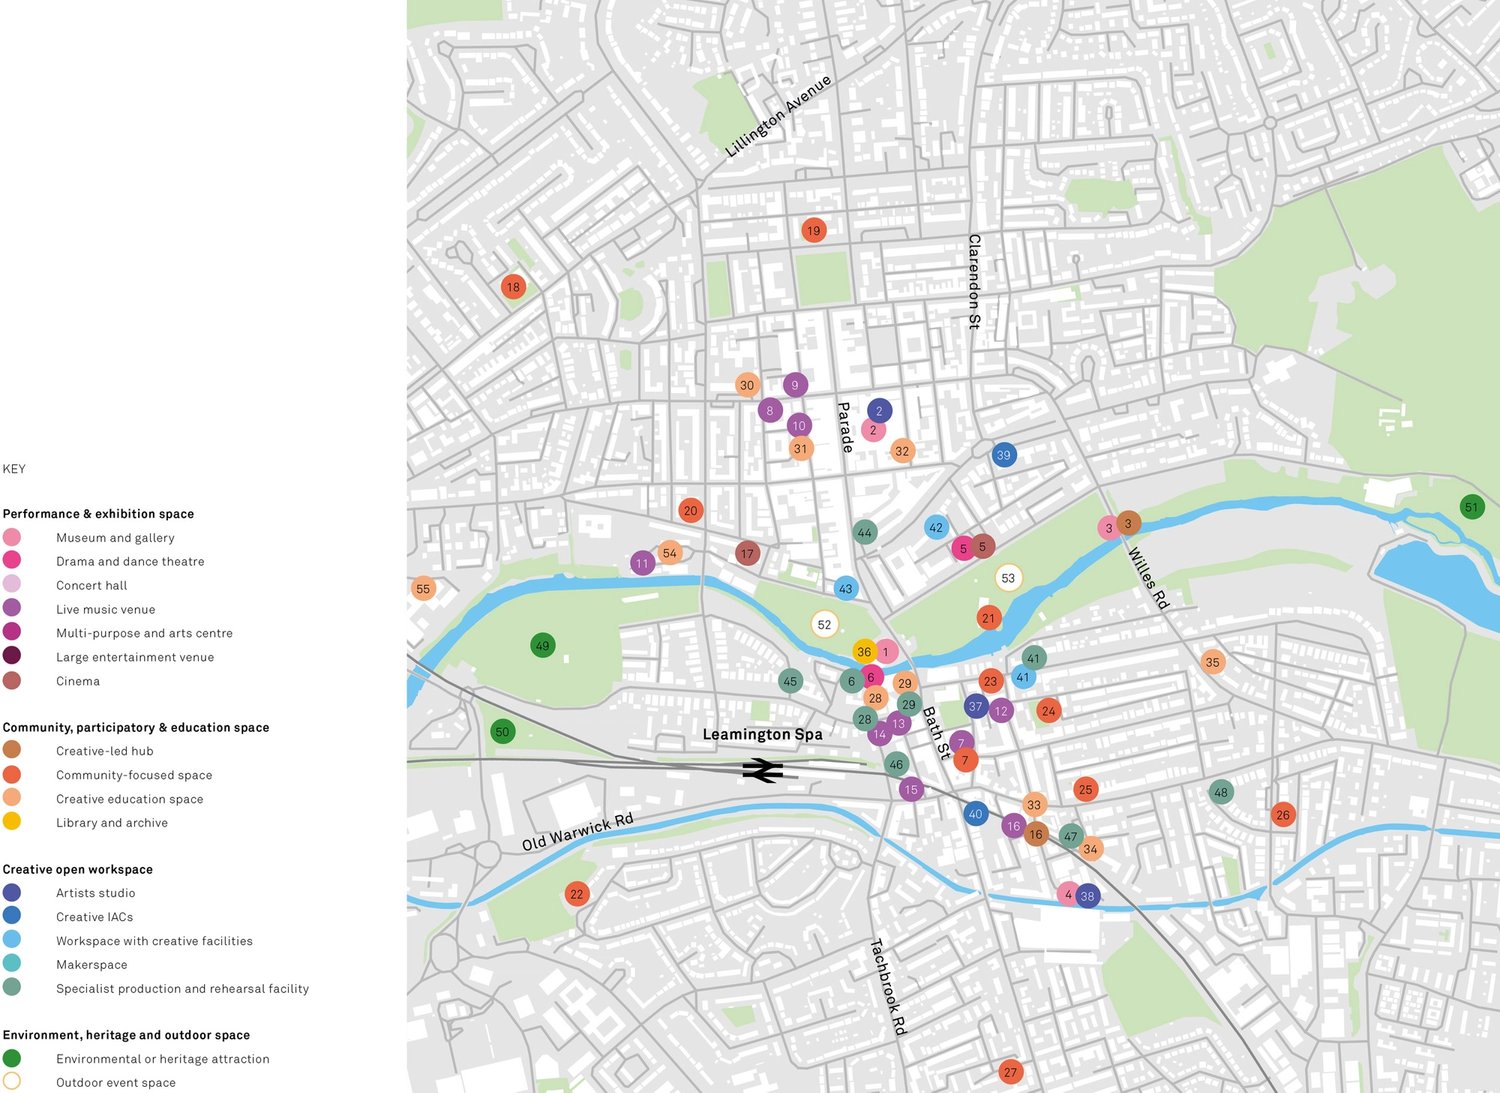Click orange marker number 31
1500x1093 pixels.
801,449
